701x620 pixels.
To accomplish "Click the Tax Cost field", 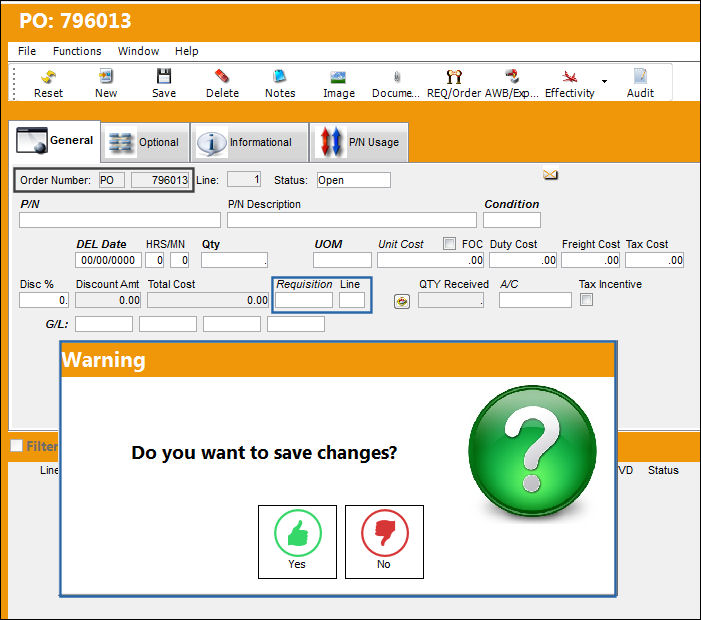I will (x=655, y=260).
